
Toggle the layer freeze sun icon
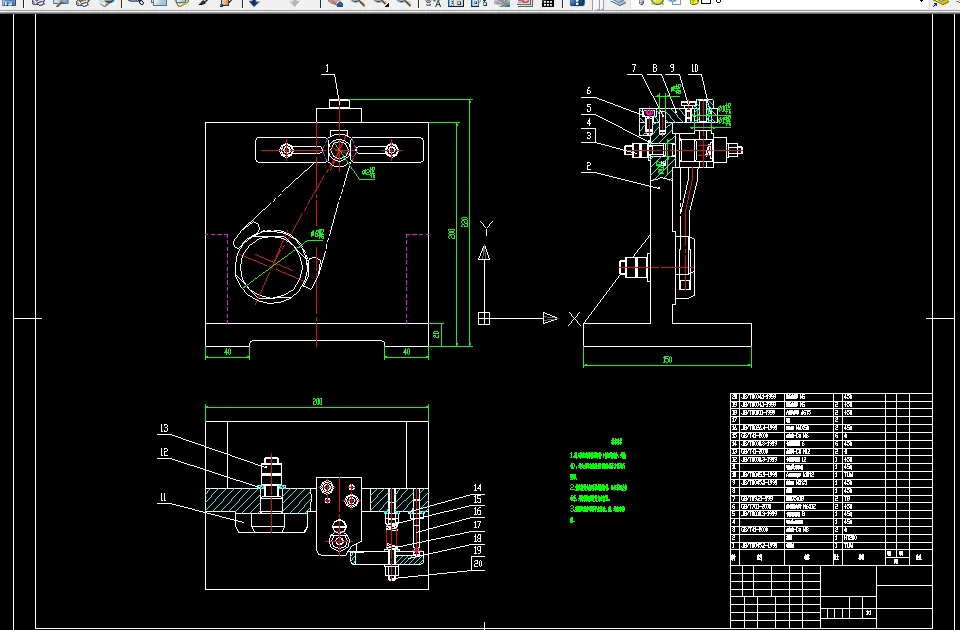[658, 2]
